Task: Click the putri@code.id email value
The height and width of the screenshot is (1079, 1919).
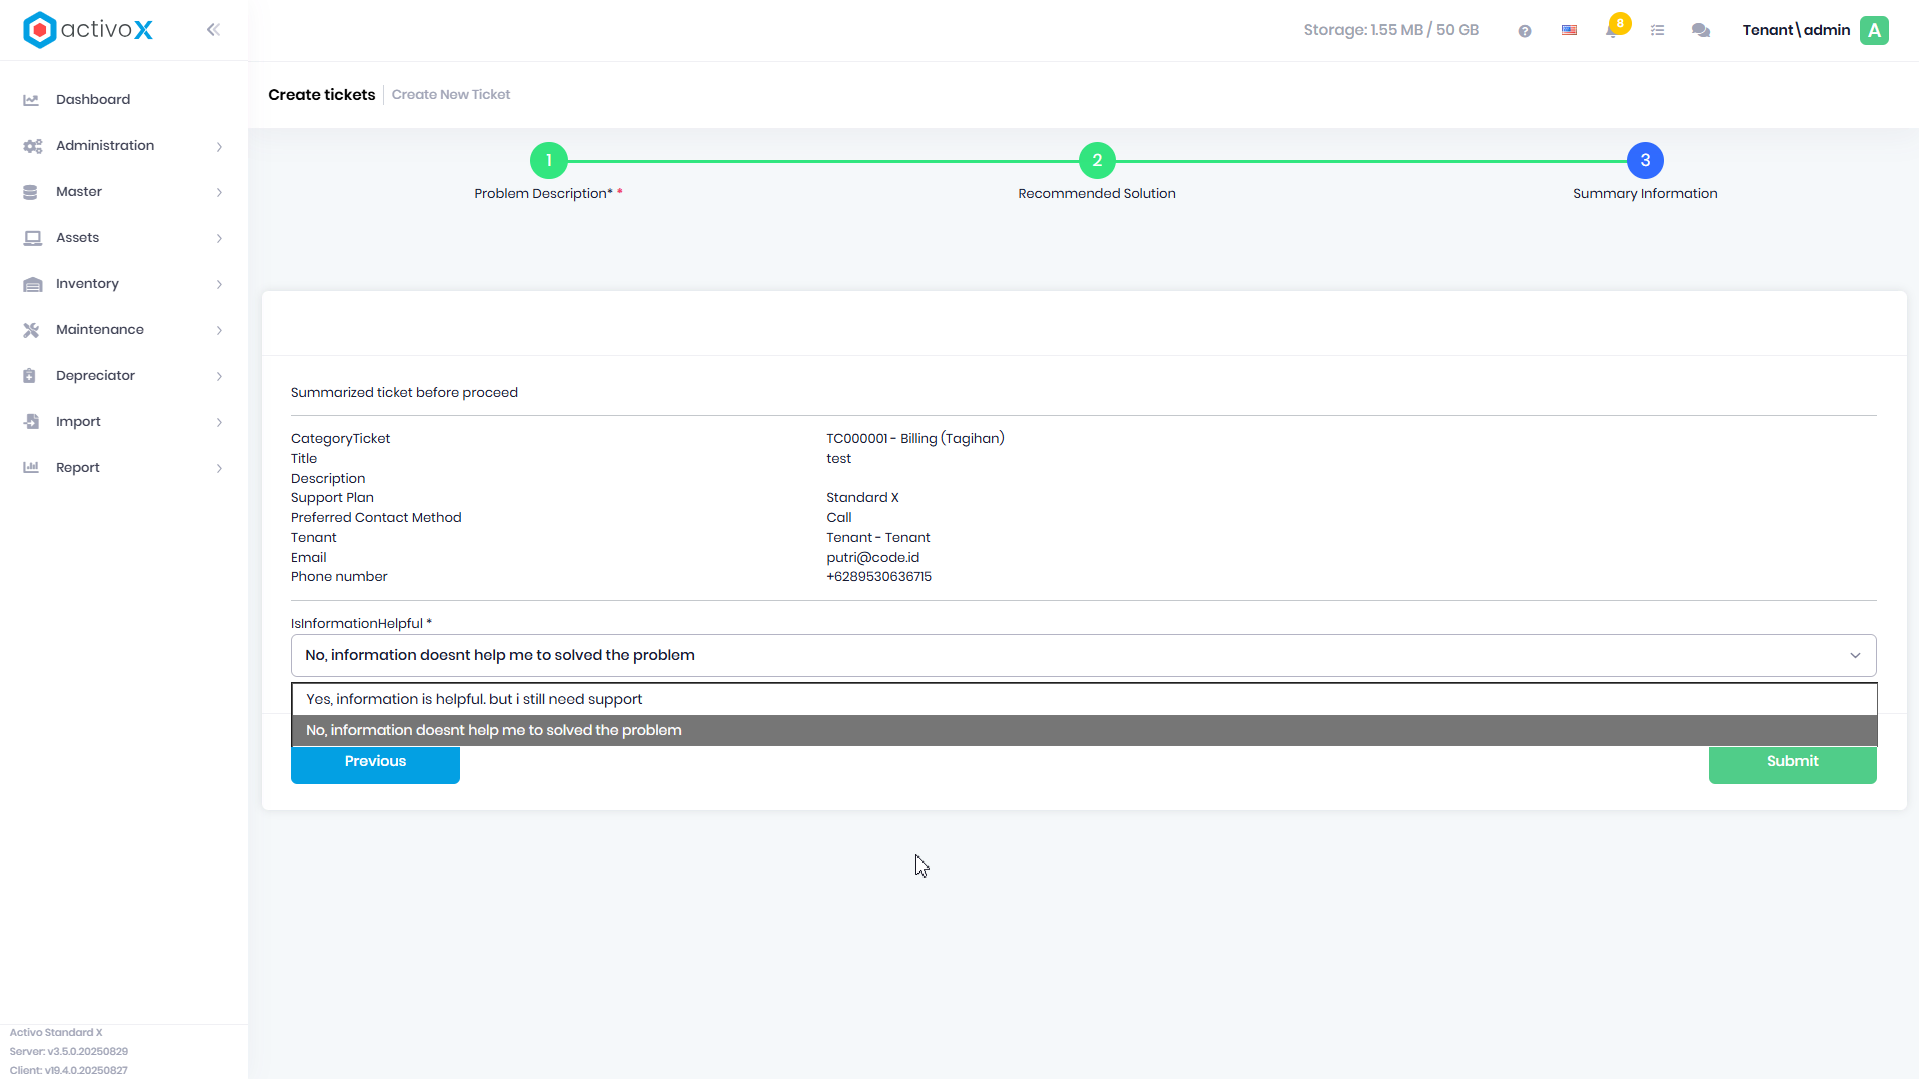Action: click(872, 558)
